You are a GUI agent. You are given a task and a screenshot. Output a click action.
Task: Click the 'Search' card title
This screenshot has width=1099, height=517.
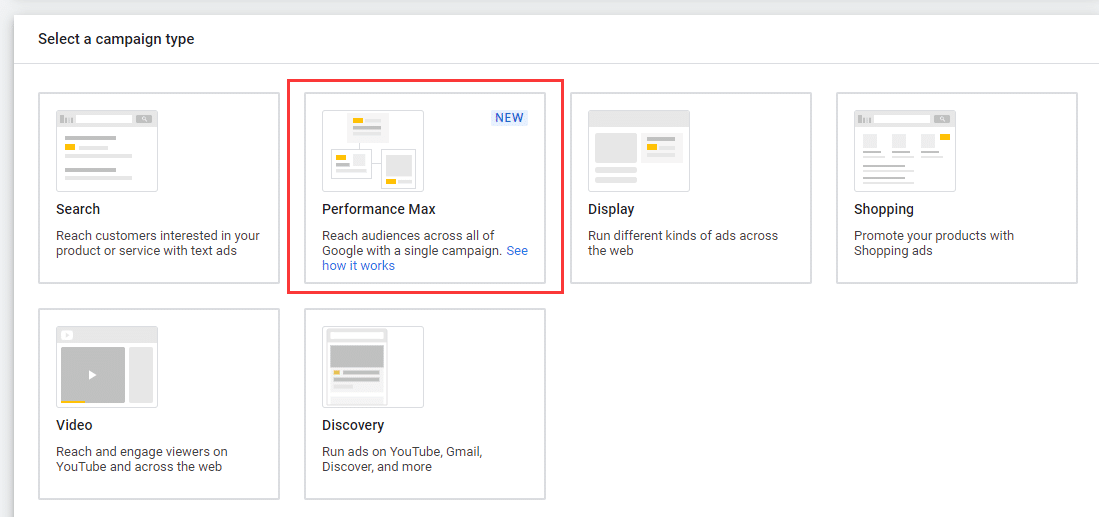coord(78,209)
